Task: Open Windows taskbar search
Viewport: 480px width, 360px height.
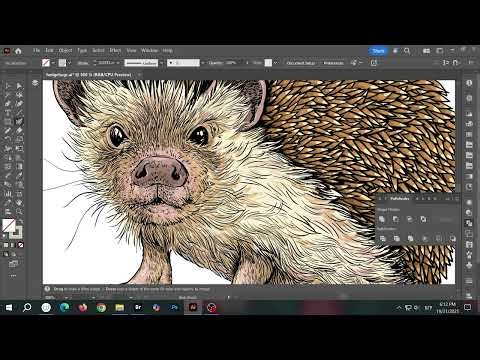Action: click(27, 307)
